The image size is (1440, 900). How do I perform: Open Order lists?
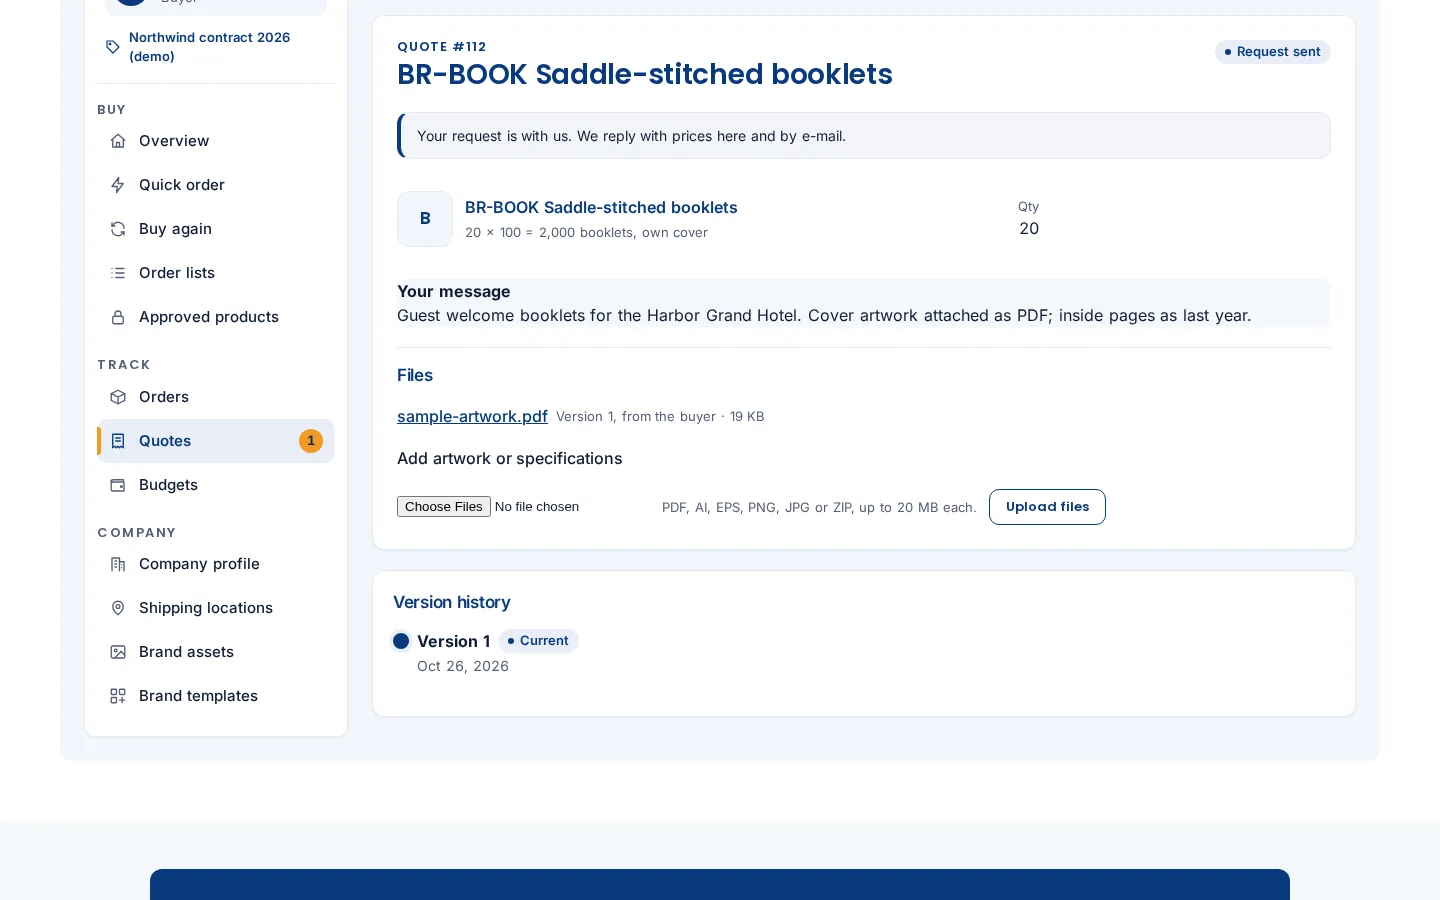tap(216, 273)
